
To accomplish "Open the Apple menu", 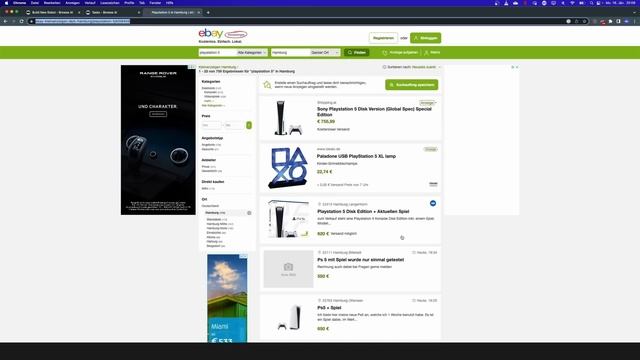I will (x=7, y=3).
